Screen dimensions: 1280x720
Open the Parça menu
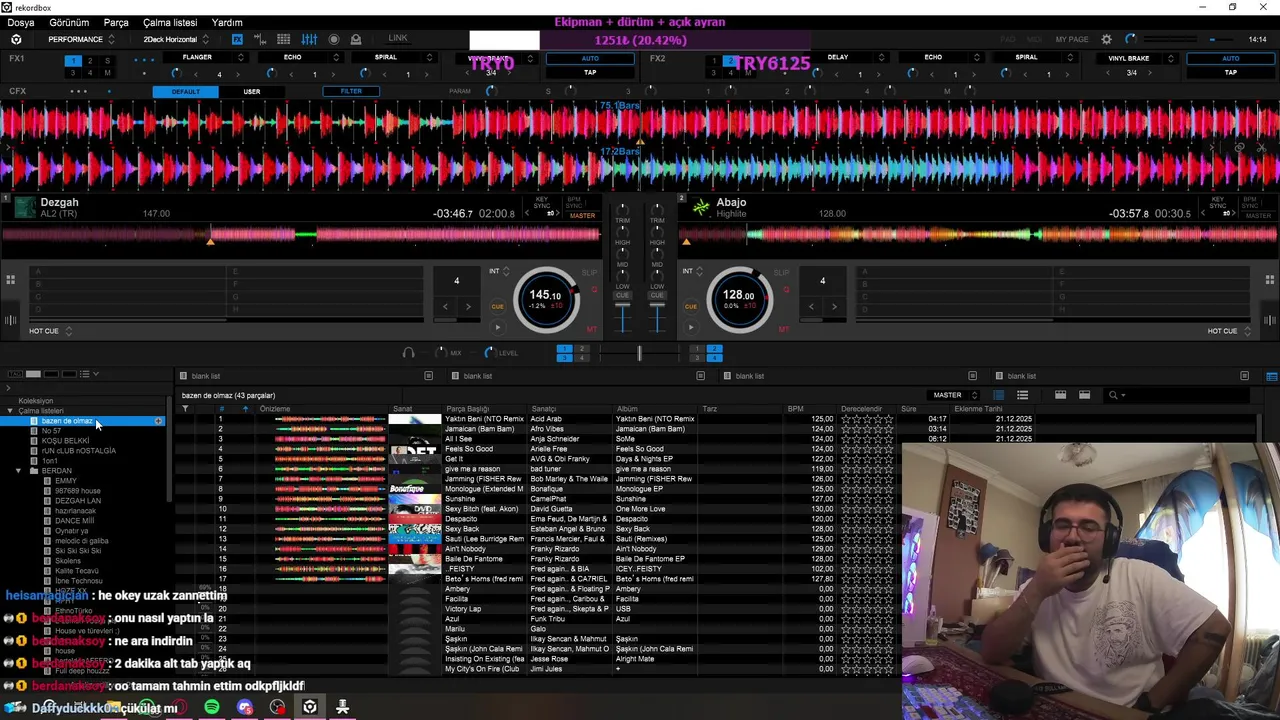tap(116, 22)
